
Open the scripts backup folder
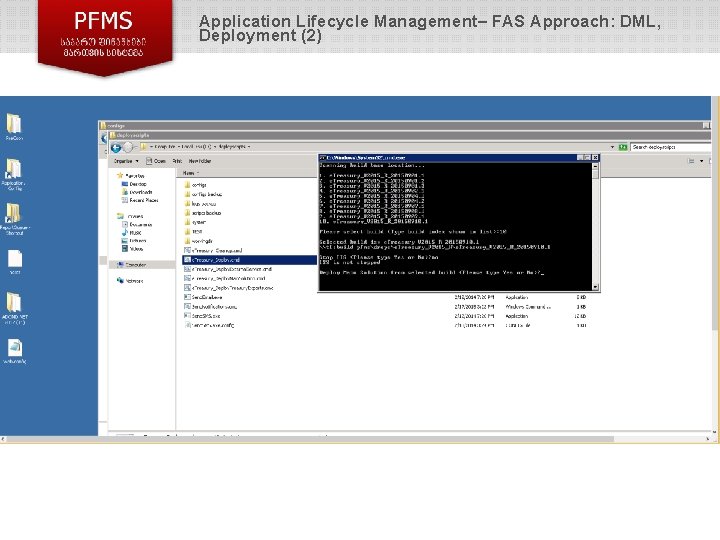[x=202, y=213]
